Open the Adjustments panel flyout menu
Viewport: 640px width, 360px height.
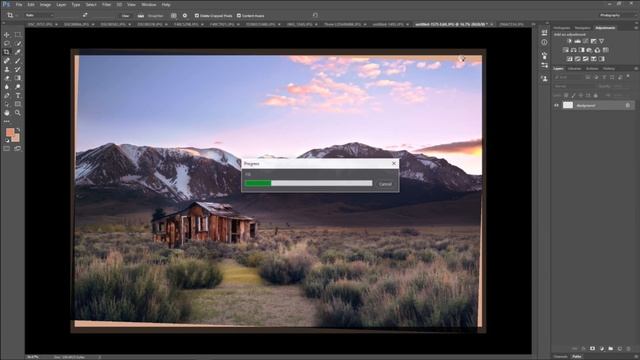point(636,28)
